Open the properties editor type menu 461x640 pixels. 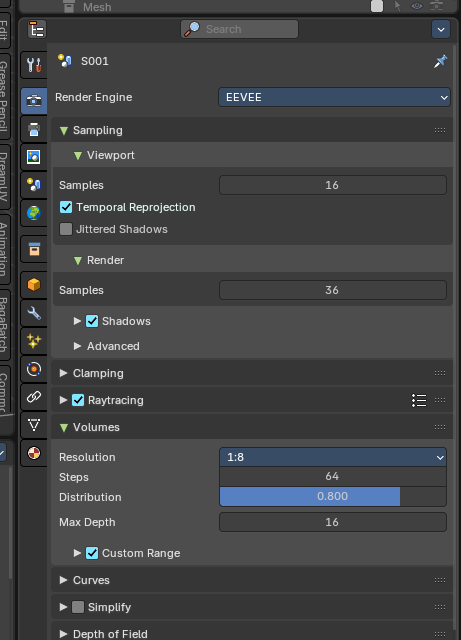click(37, 29)
